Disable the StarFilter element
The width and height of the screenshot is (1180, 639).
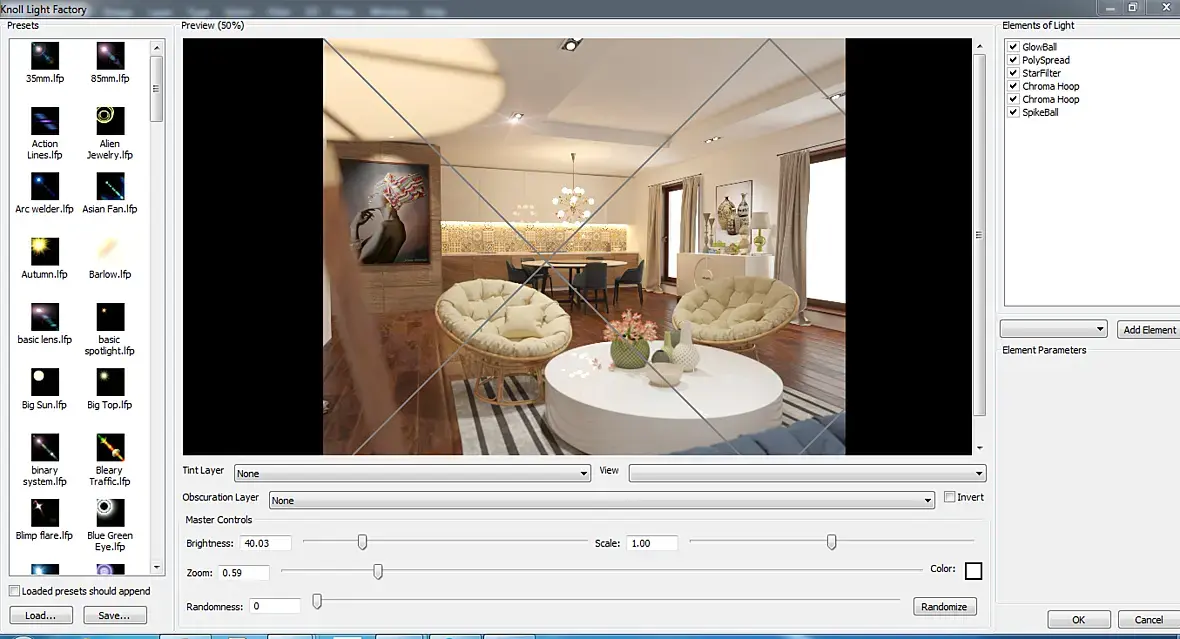[x=1013, y=73]
